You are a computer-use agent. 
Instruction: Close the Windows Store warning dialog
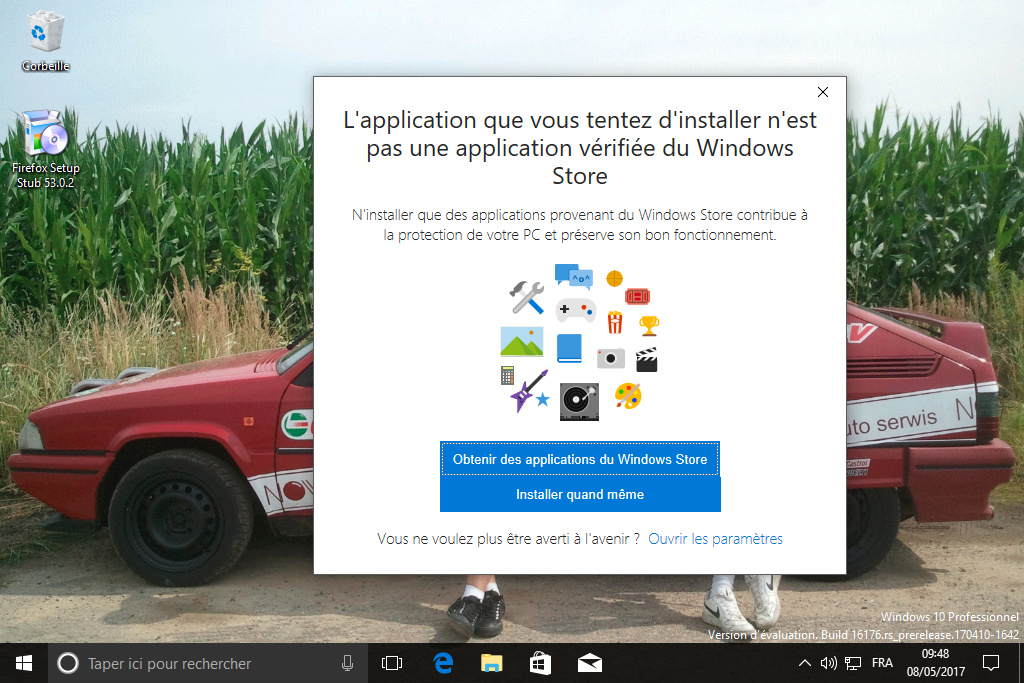[x=823, y=92]
